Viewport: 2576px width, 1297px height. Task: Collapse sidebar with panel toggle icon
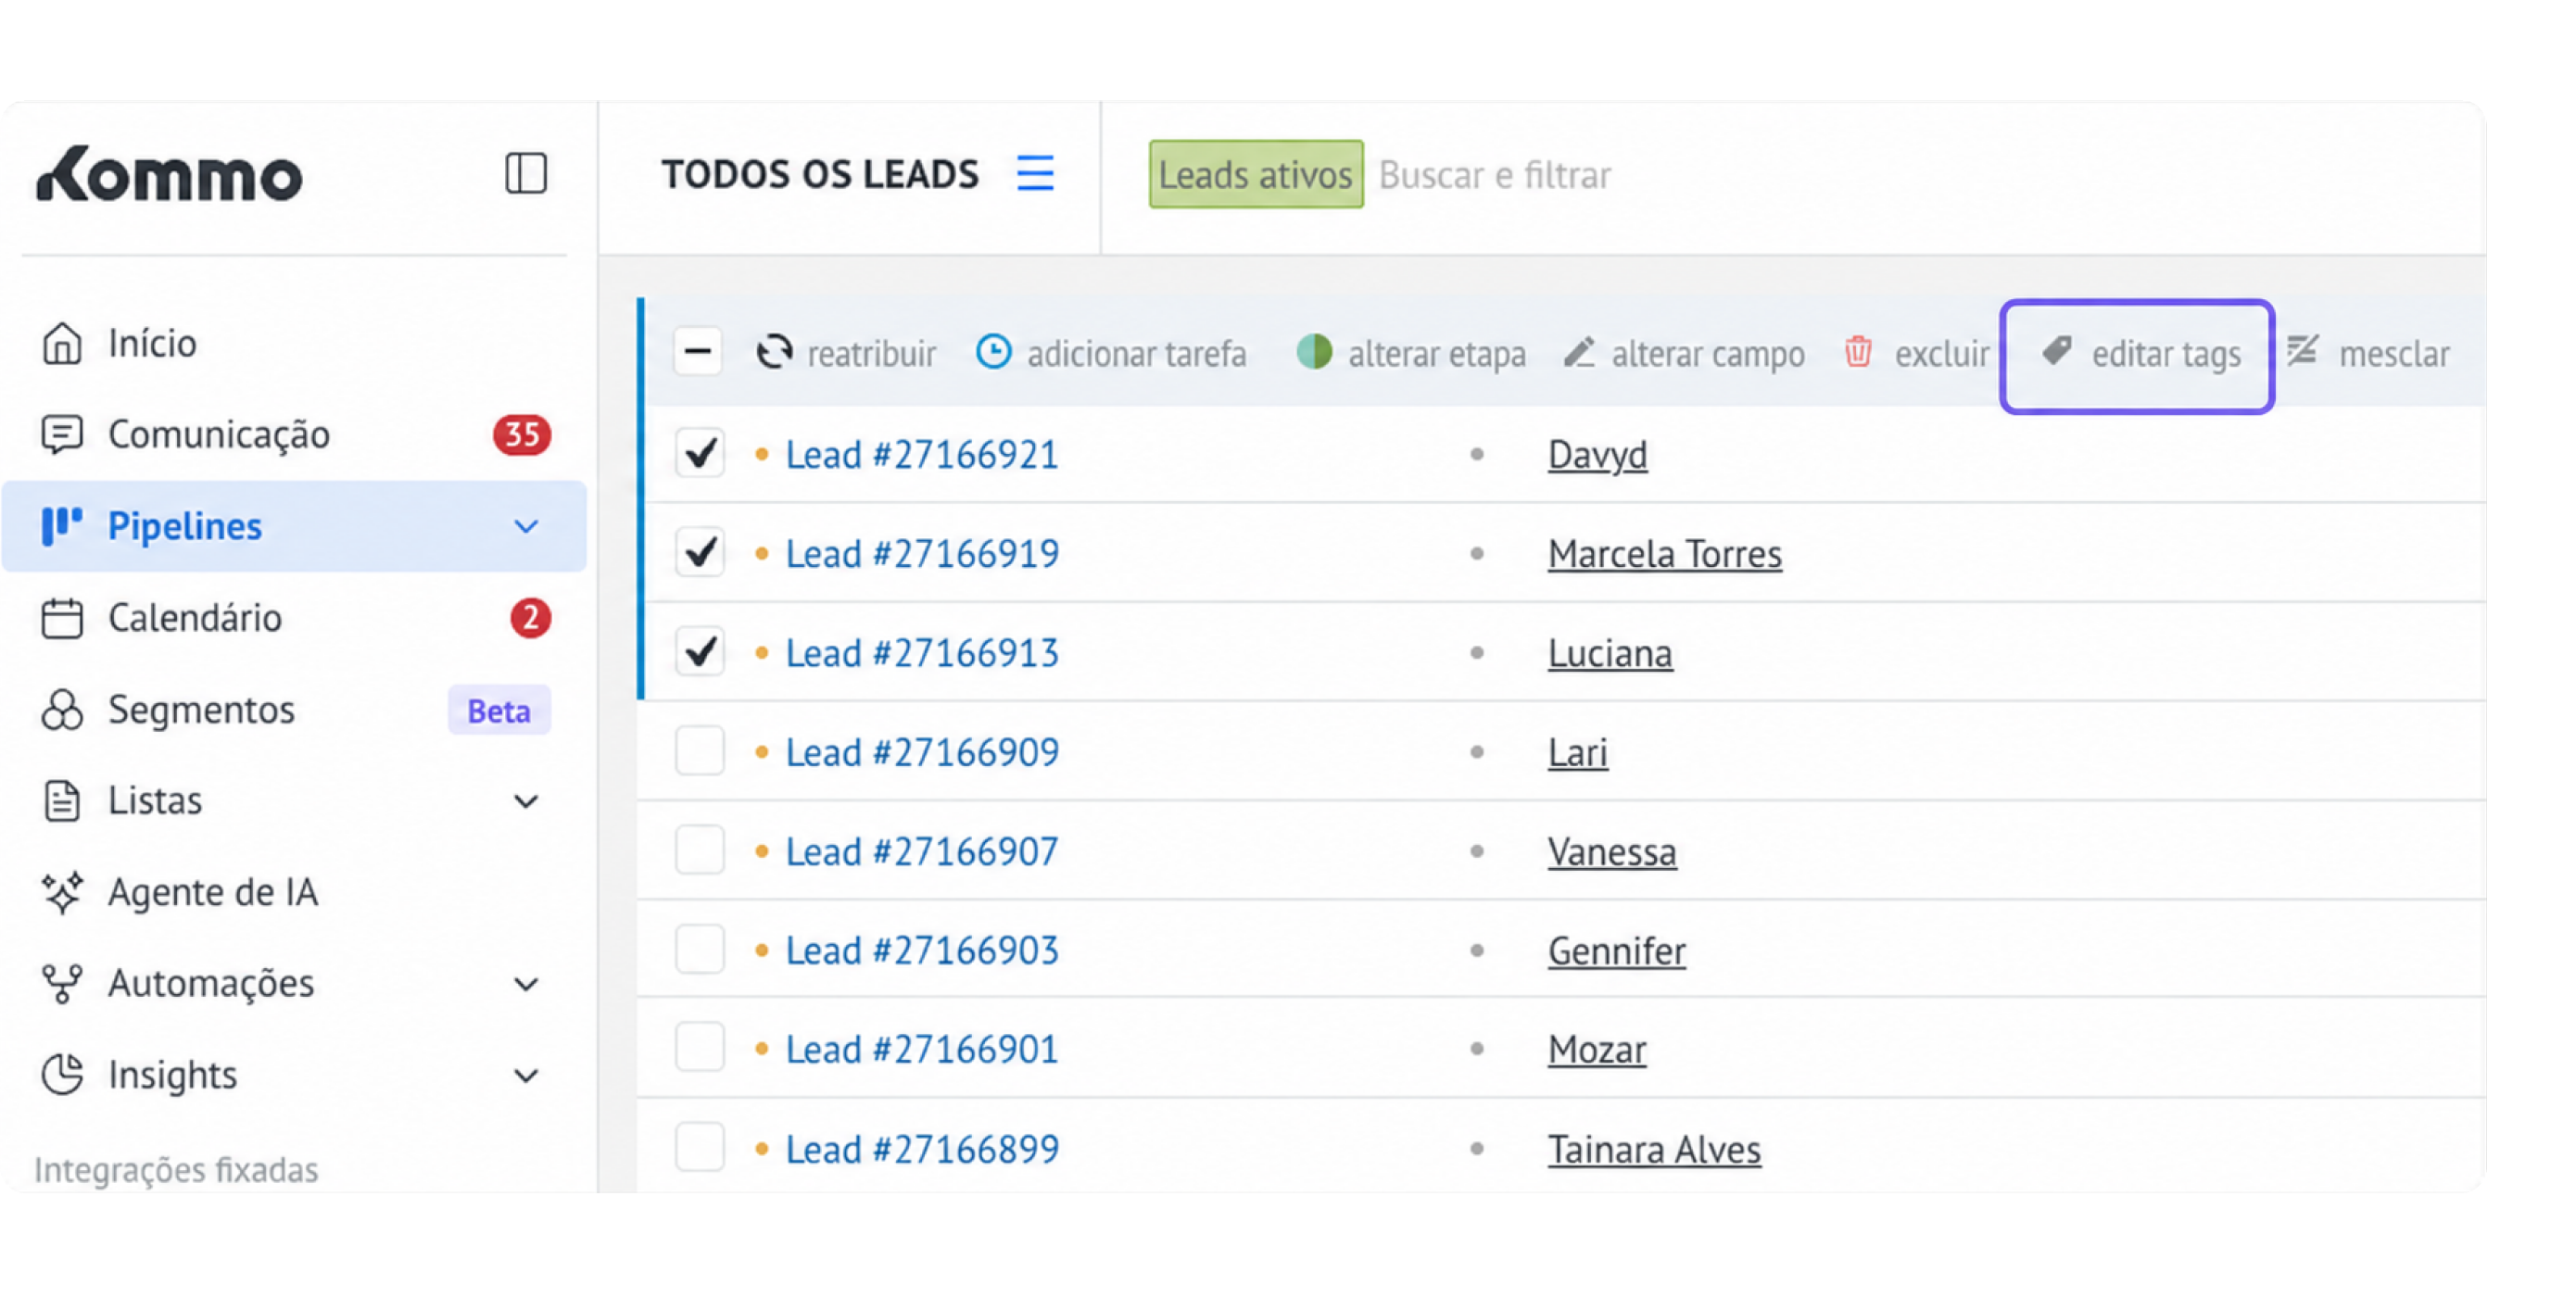pyautogui.click(x=525, y=174)
